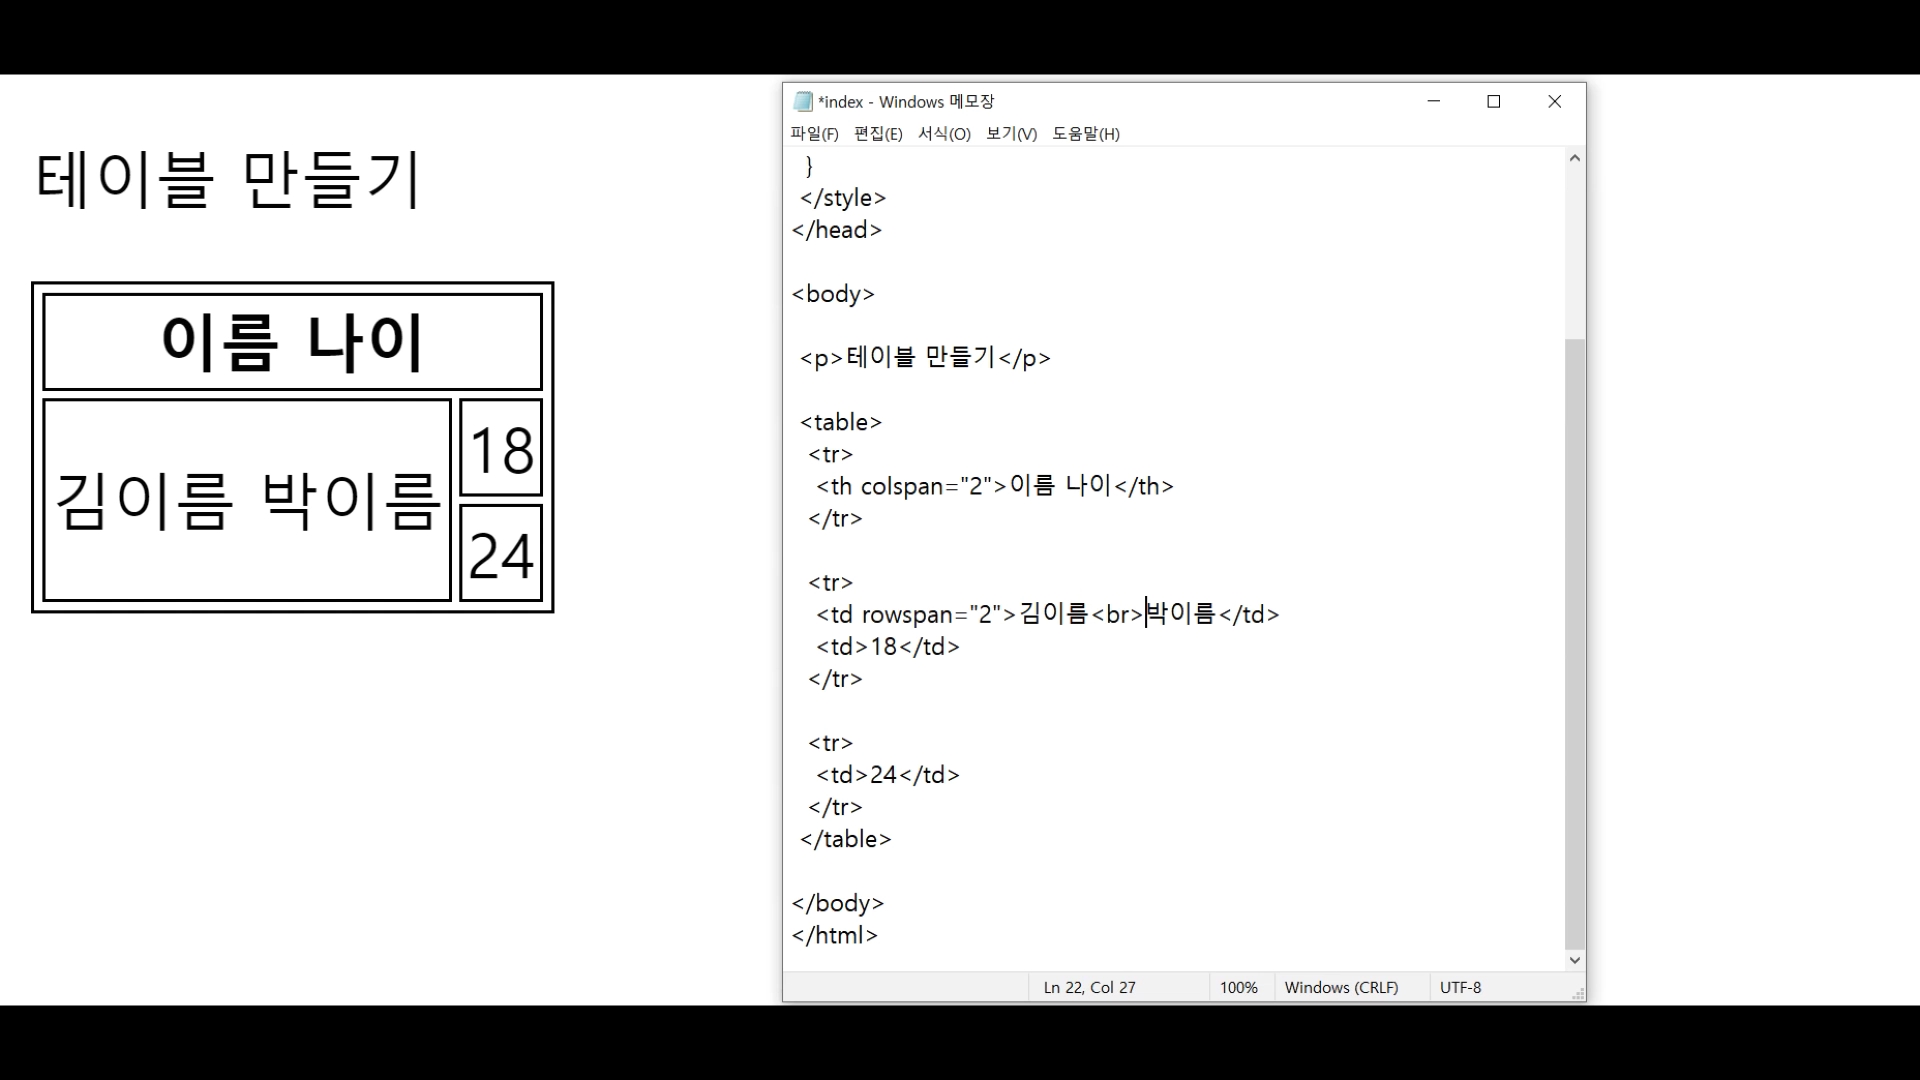Click the 100% zoom status indicator

pos(1238,987)
